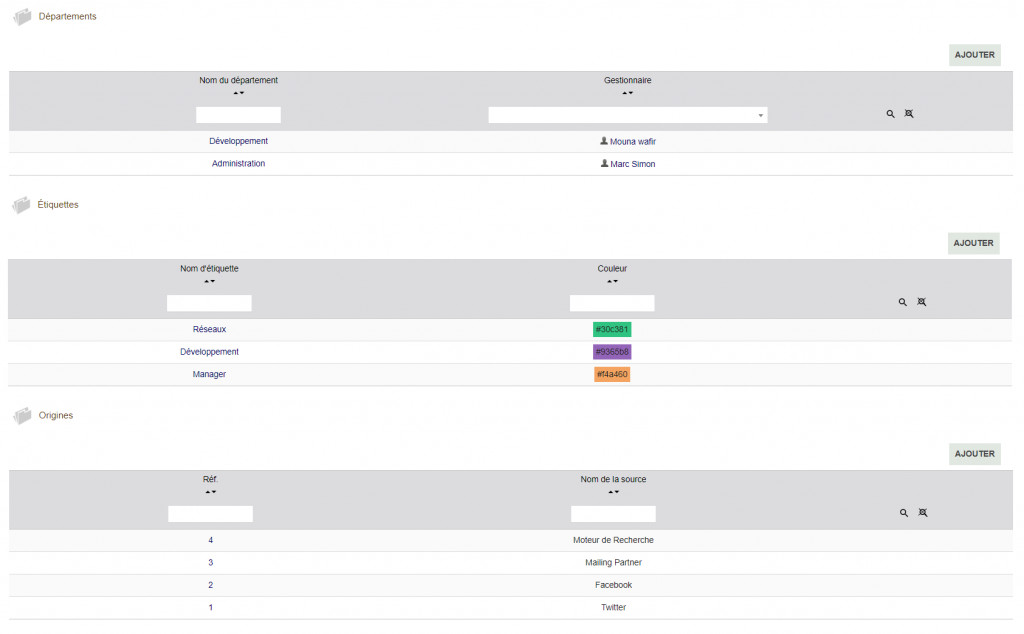Clear filters icon in Origines table
Viewport: 1024px width, 634px height.
[923, 513]
